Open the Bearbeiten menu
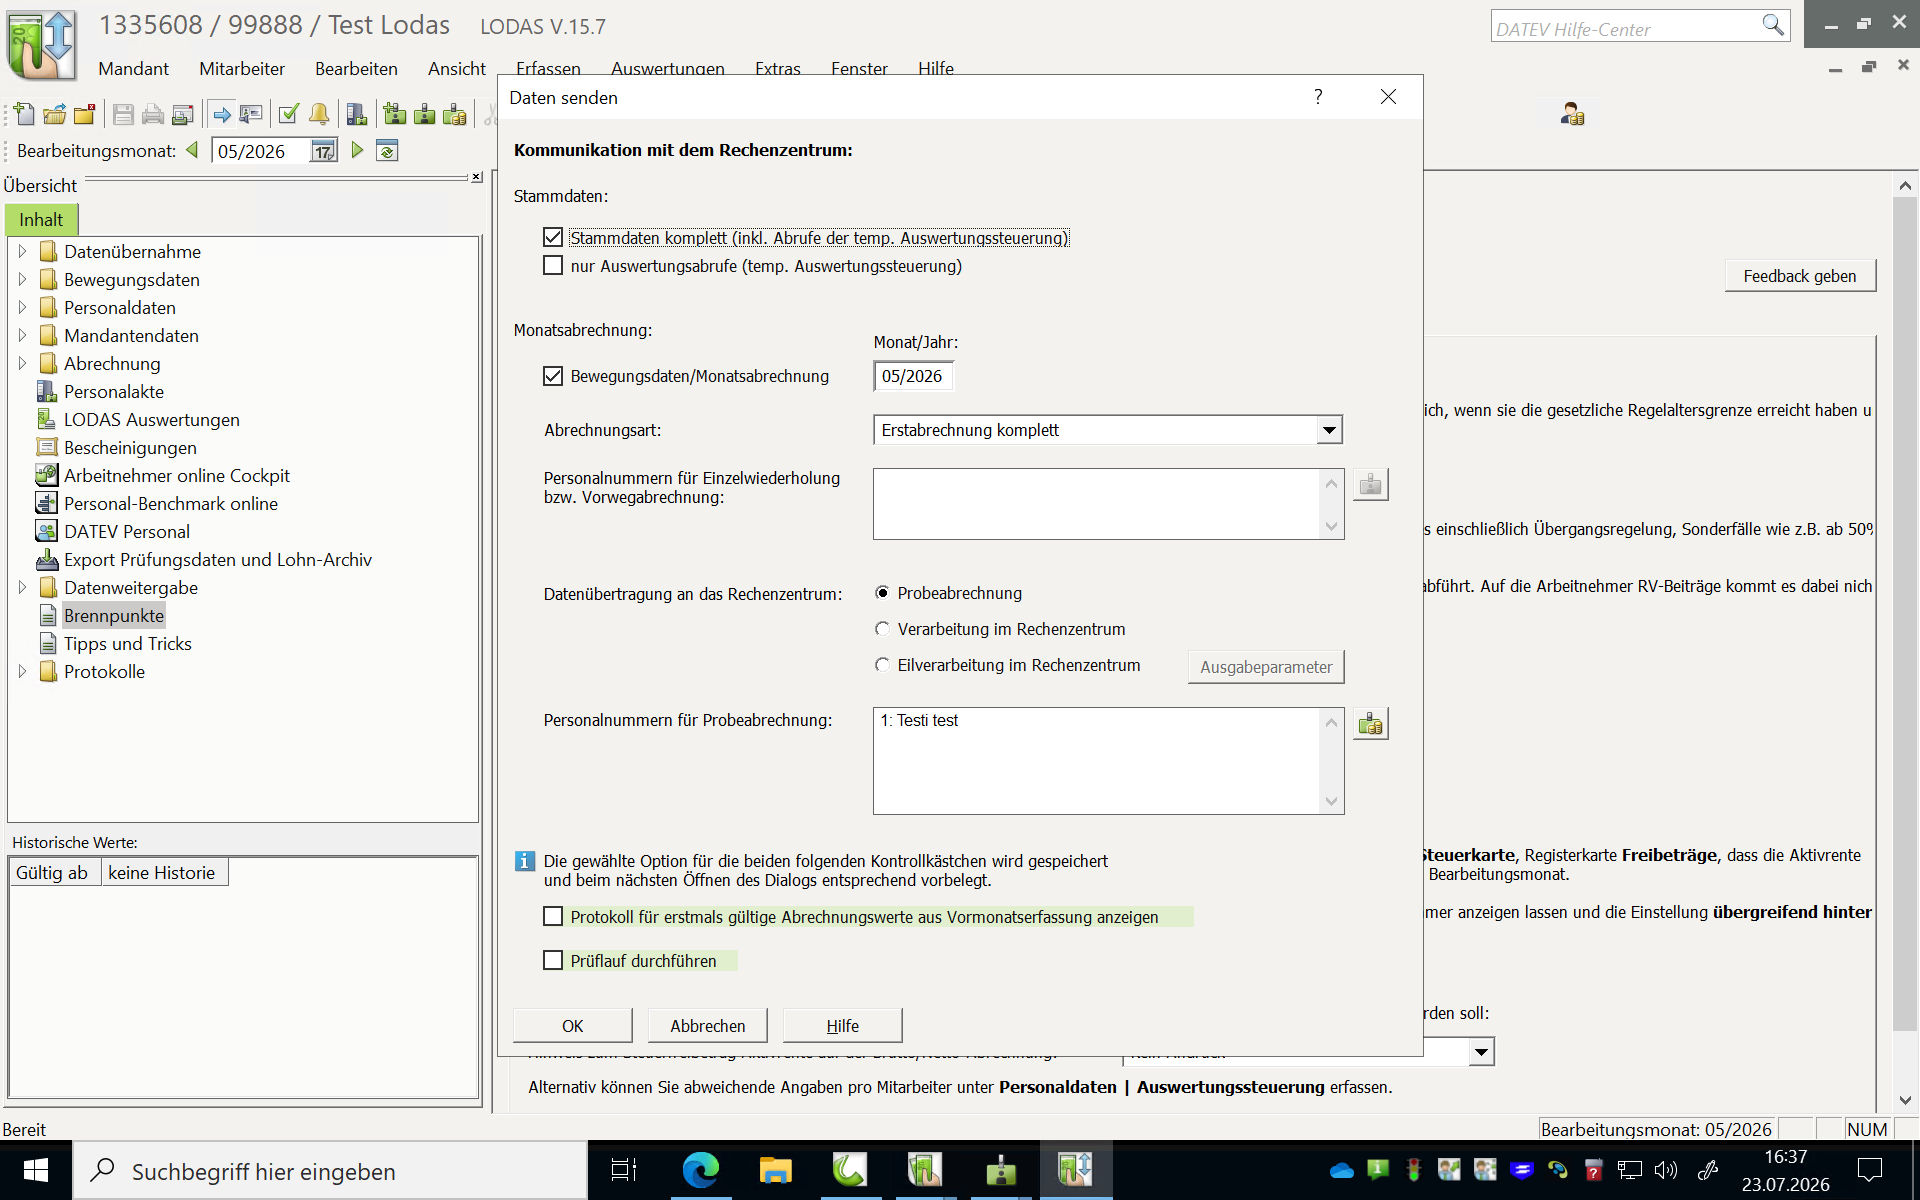 [x=356, y=69]
